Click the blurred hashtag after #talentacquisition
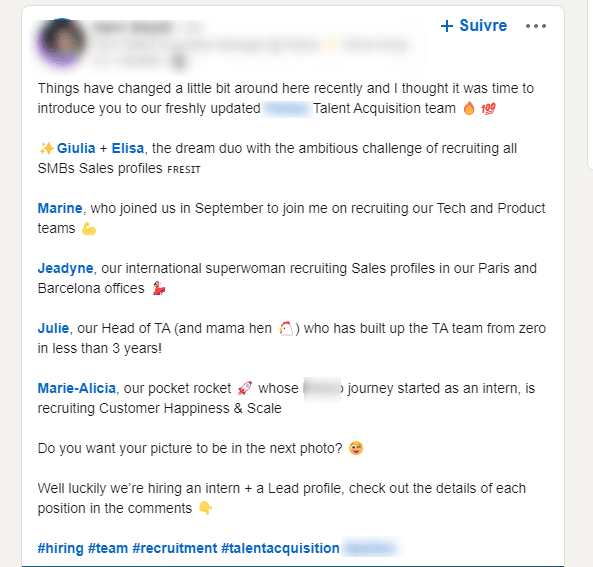Screen dimensions: 593x567 tap(371, 548)
